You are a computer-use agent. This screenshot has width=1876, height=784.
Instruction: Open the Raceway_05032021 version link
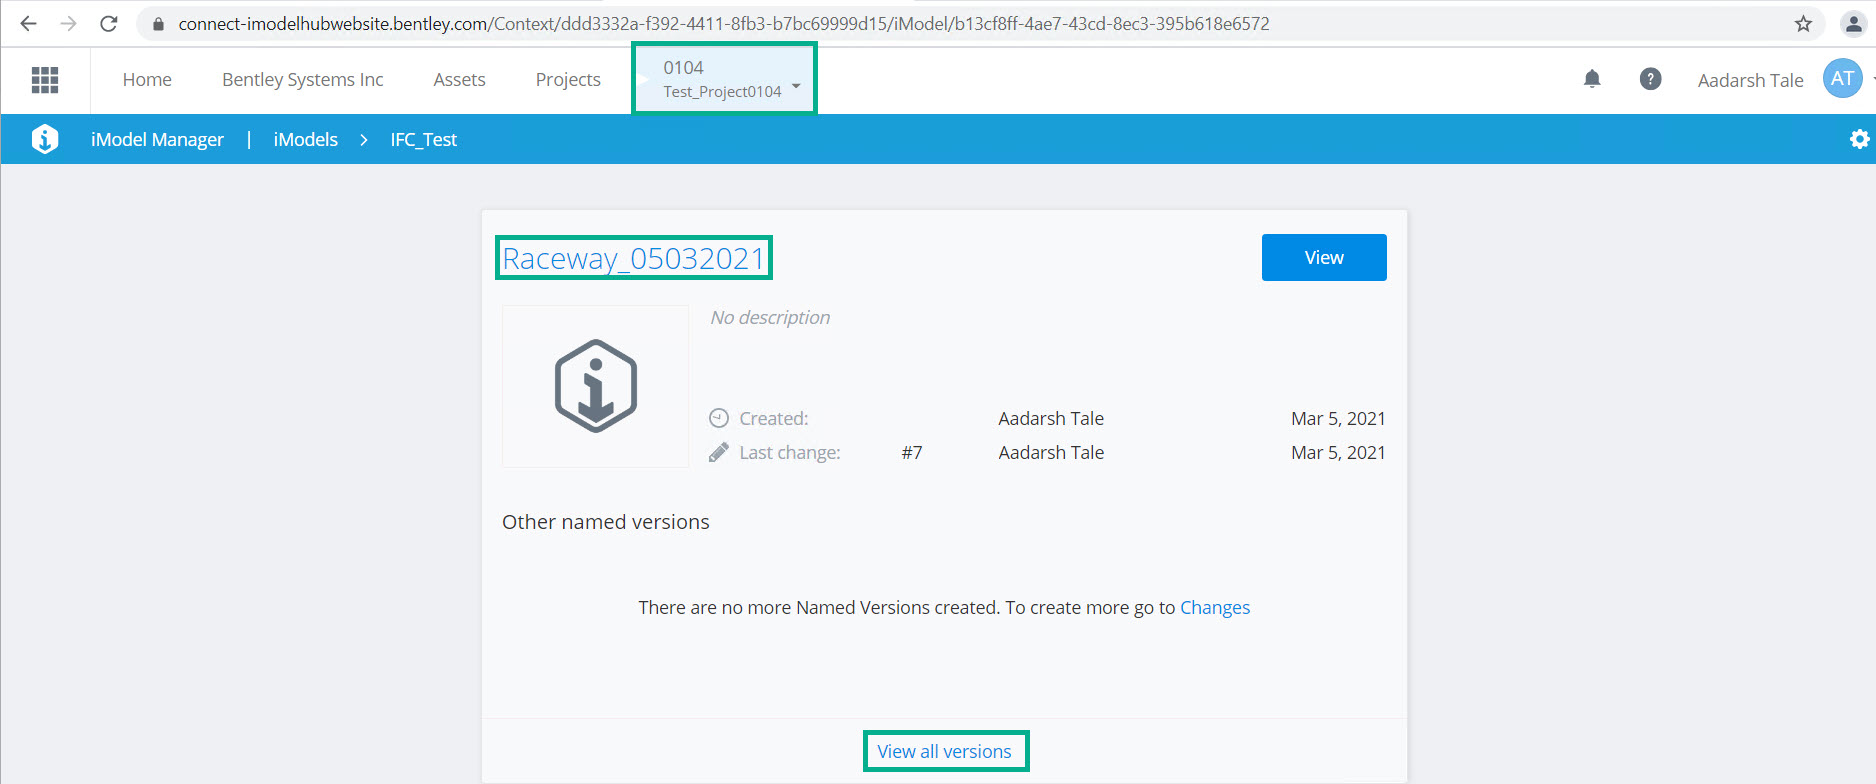633,258
